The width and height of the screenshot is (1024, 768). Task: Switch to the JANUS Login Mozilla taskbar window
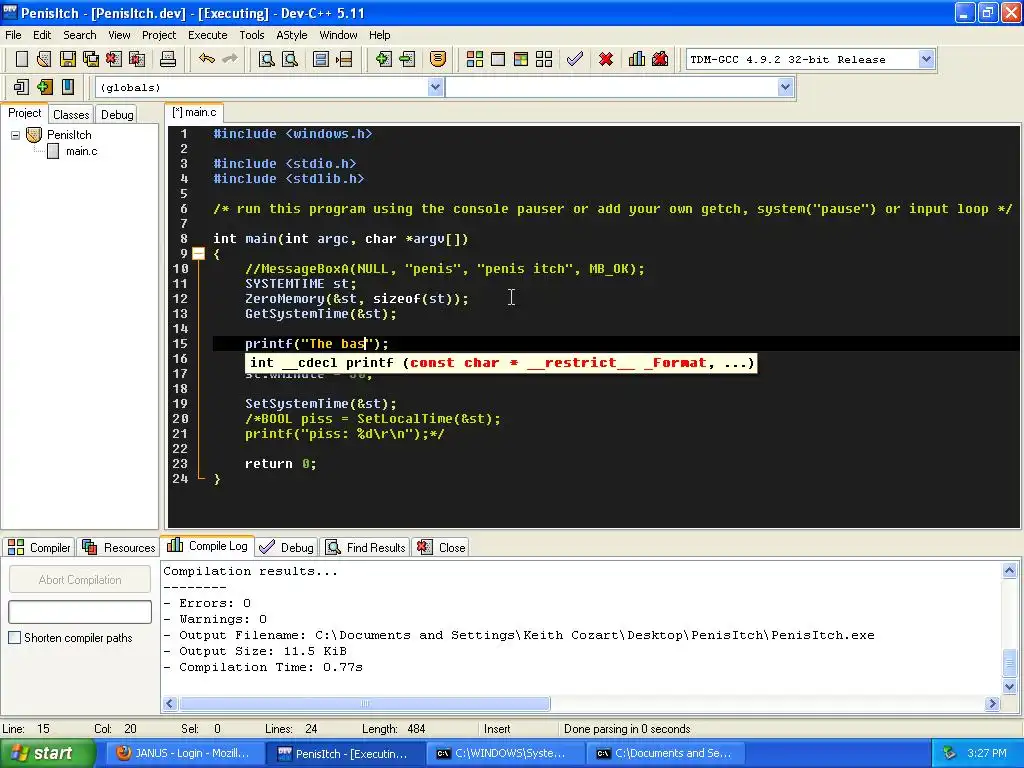pyautogui.click(x=184, y=754)
